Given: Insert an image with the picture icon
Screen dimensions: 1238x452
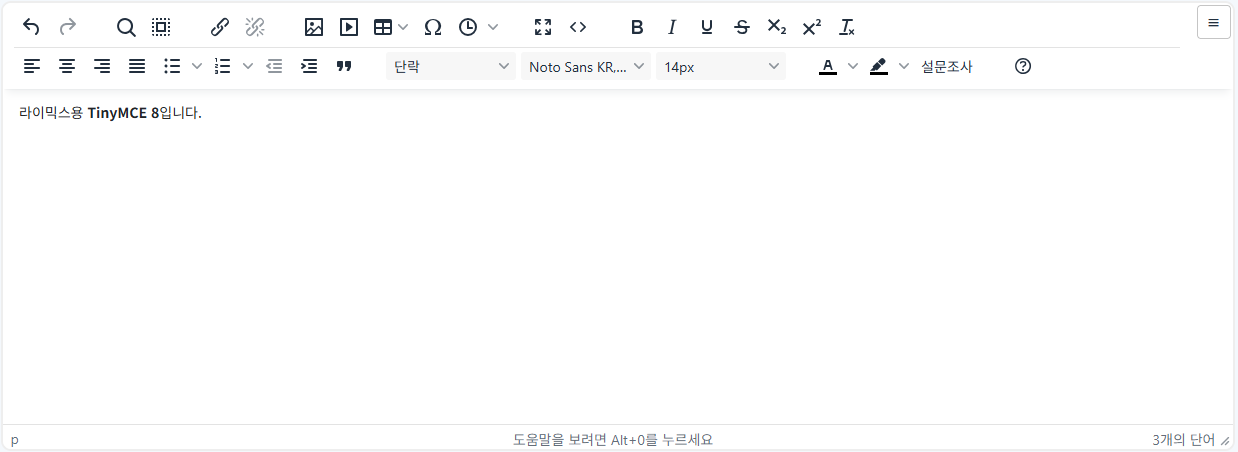Looking at the screenshot, I should click(314, 27).
